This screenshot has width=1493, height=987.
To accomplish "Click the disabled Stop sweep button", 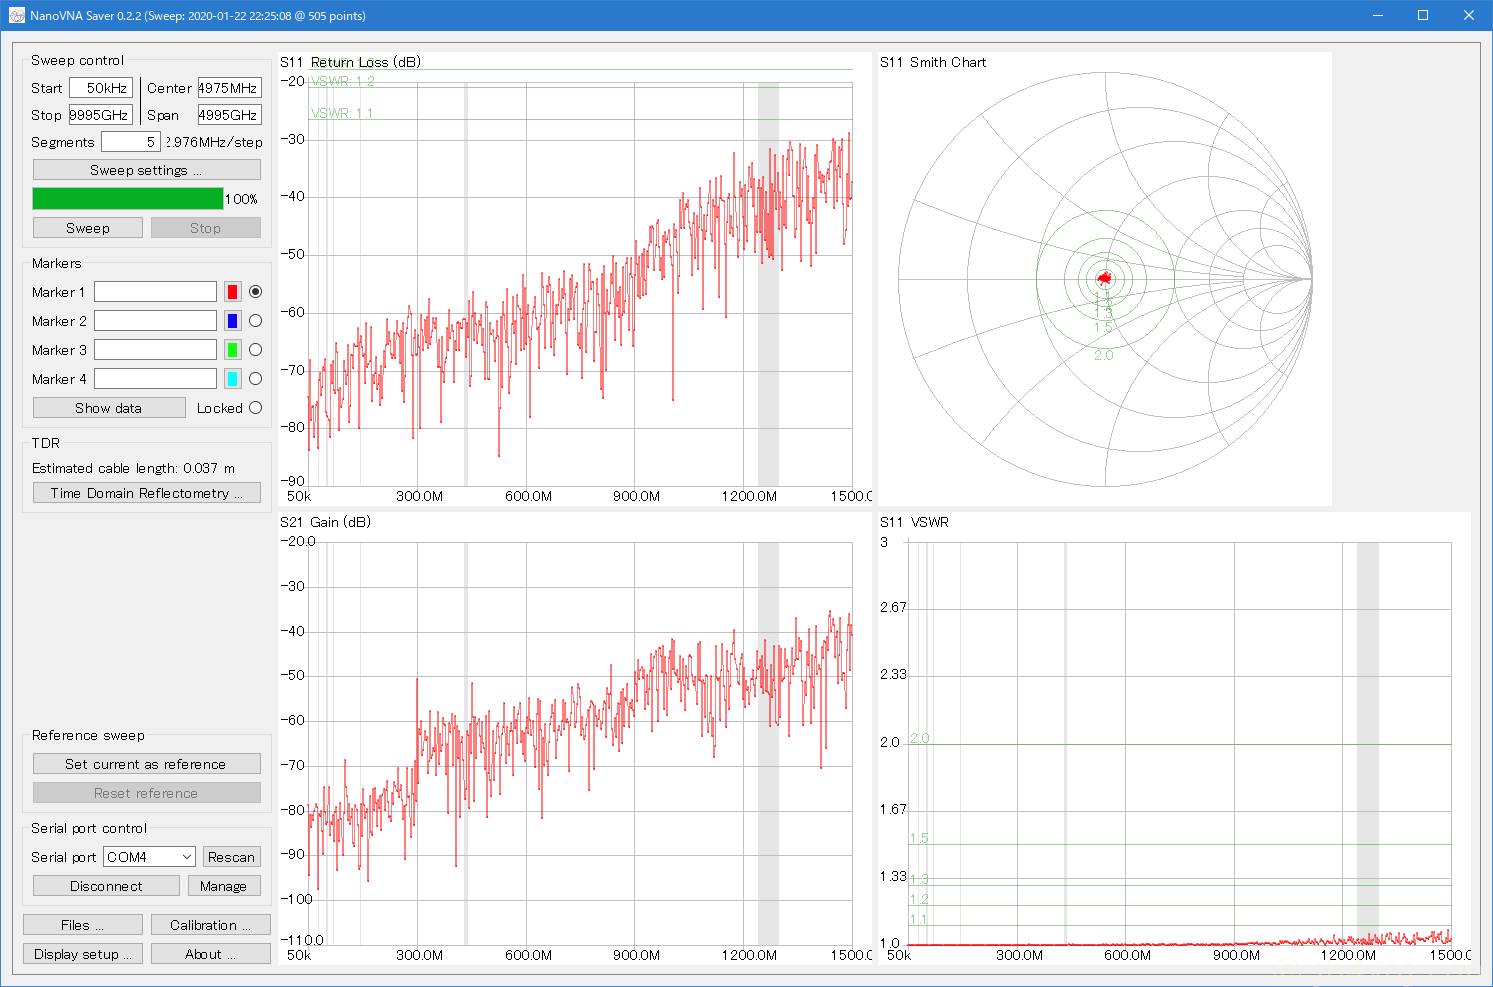I will click(206, 228).
